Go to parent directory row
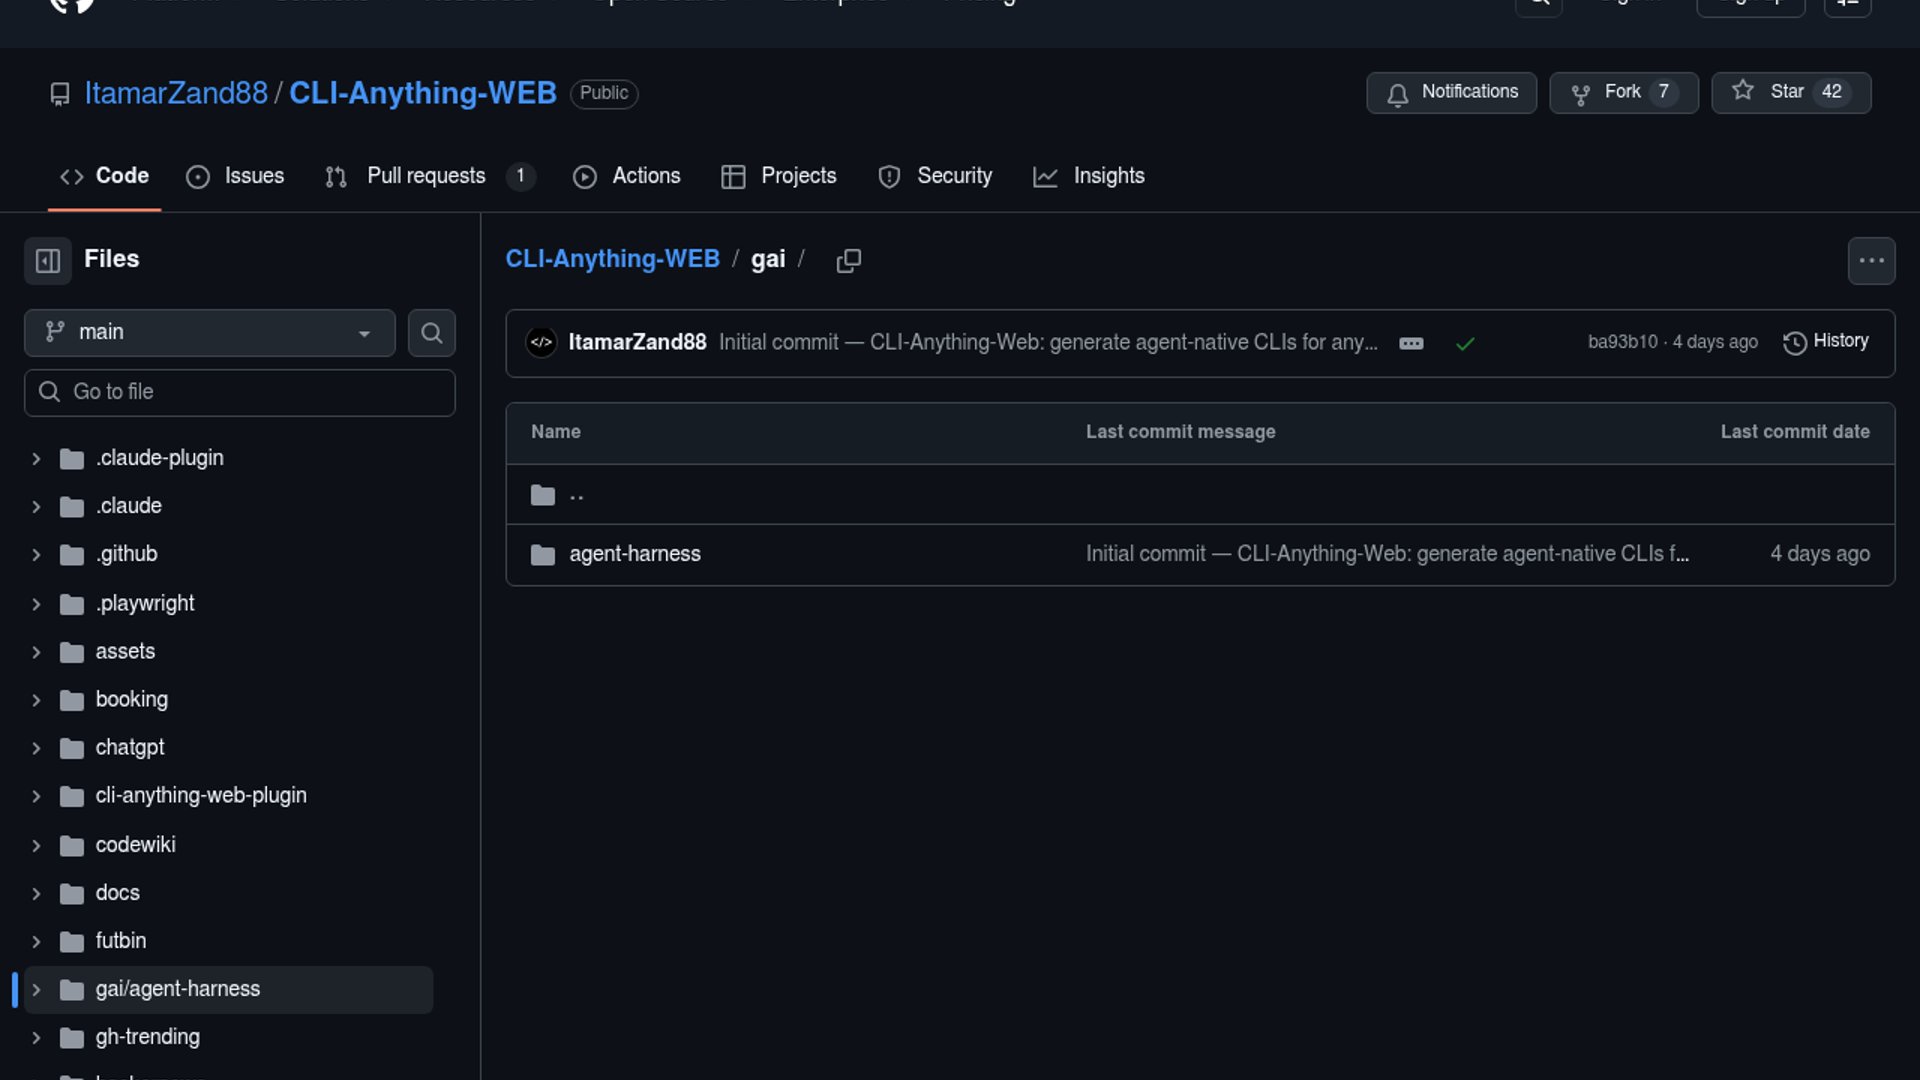The height and width of the screenshot is (1080, 1920). 576,495
